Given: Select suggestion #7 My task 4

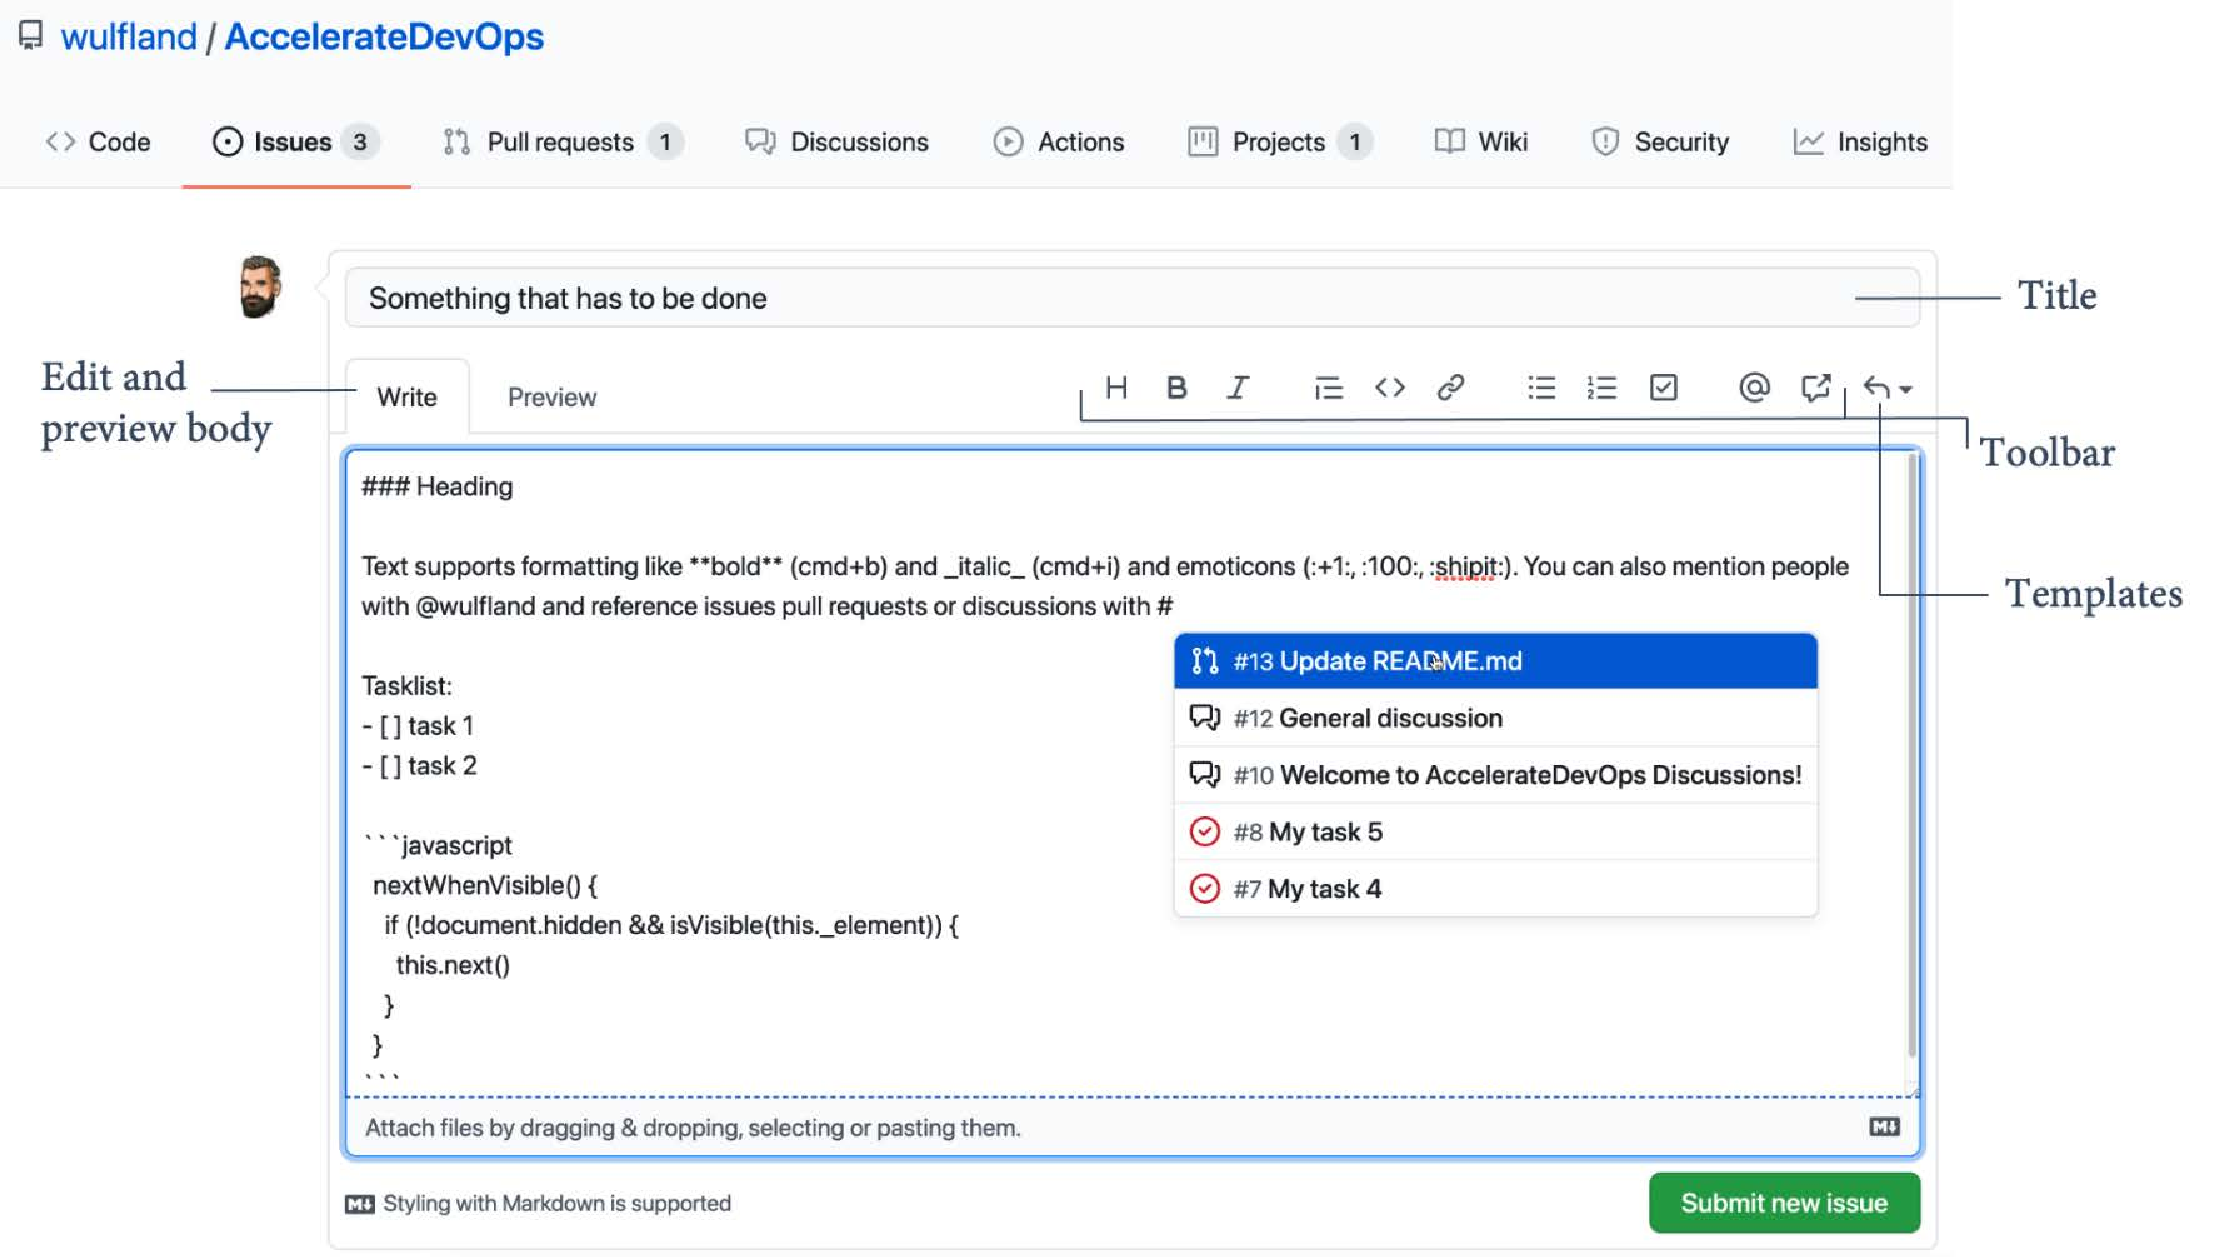Looking at the screenshot, I should pyautogui.click(x=1495, y=889).
